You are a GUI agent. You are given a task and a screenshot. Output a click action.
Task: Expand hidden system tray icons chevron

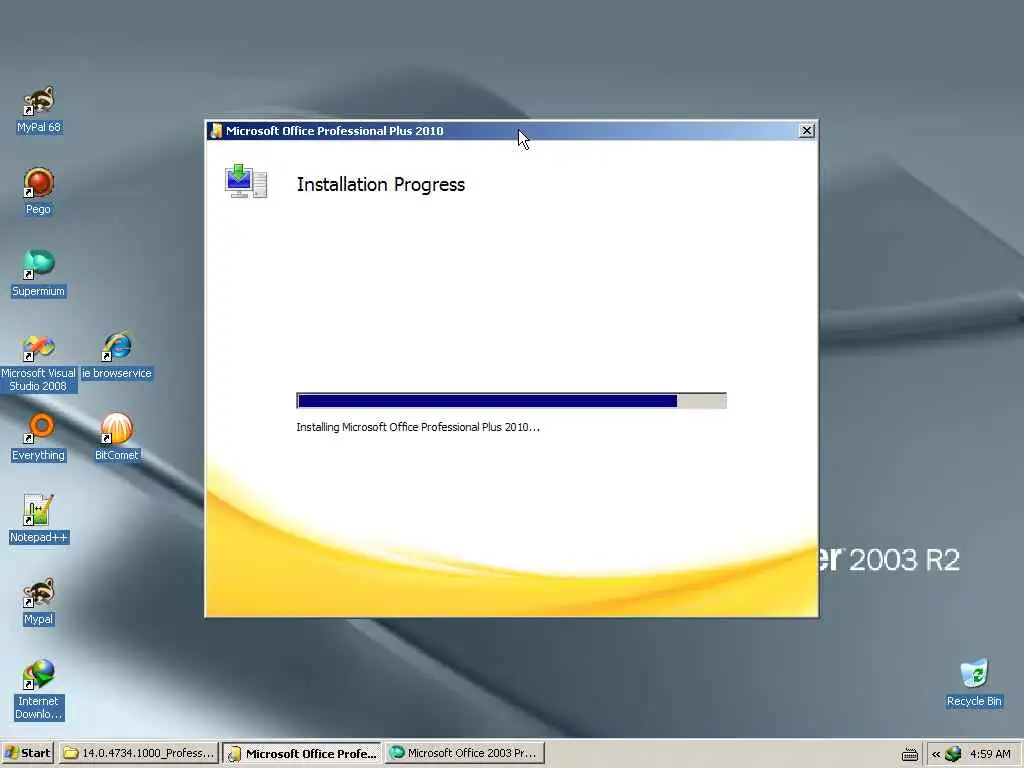pos(935,754)
